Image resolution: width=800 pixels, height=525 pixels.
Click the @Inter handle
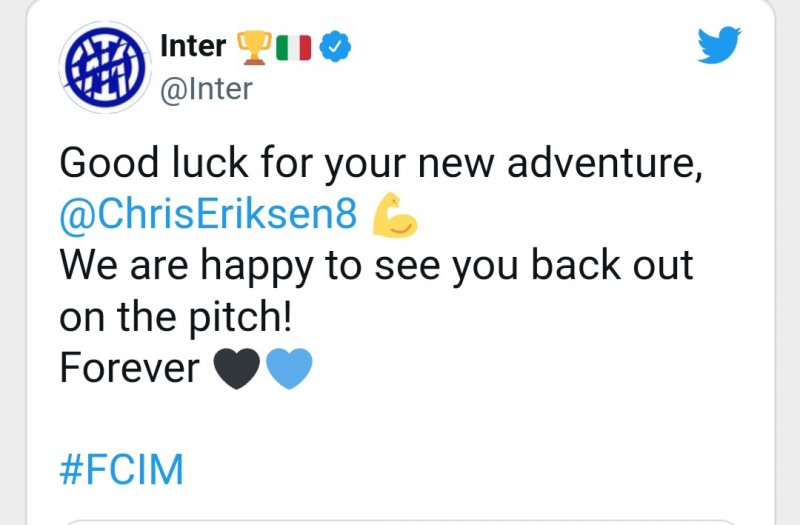(x=206, y=88)
